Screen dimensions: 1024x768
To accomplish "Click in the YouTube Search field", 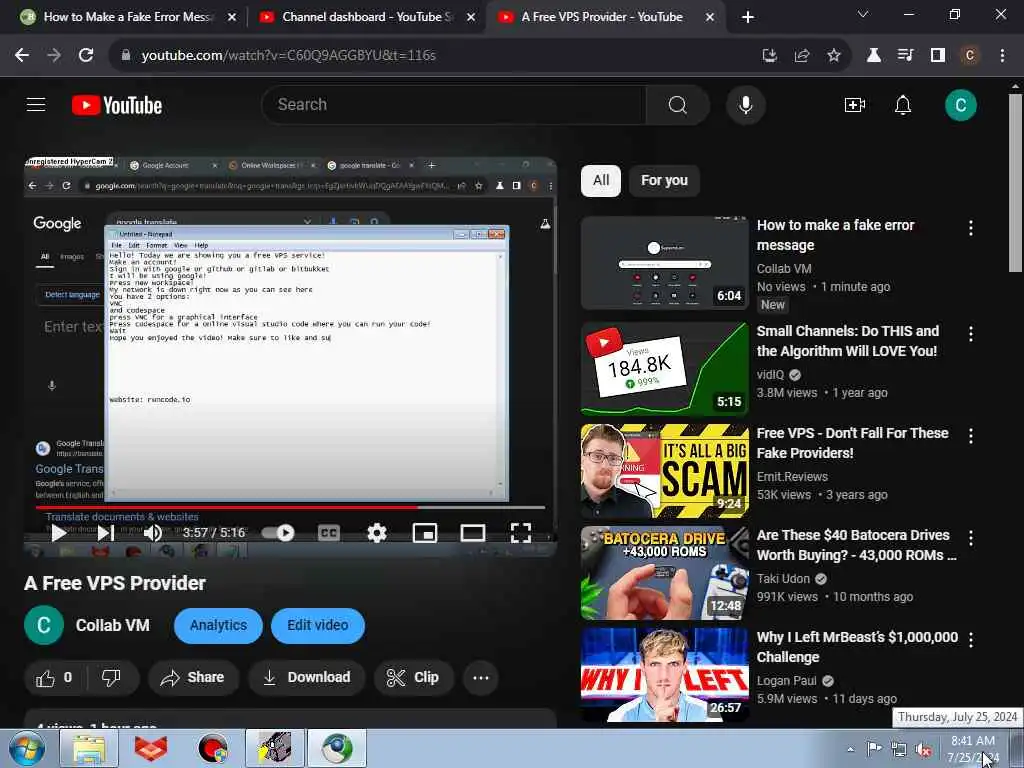I will [453, 104].
